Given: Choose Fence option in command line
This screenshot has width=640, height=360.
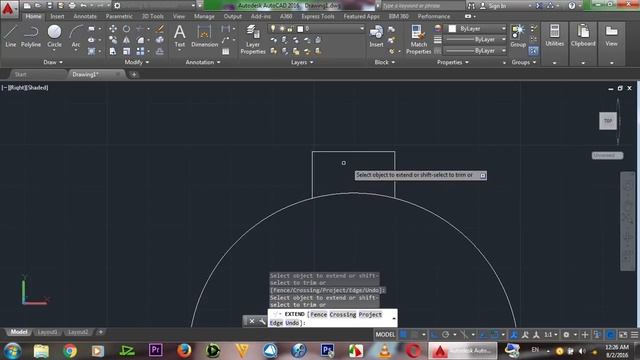Looking at the screenshot, I should (319, 314).
